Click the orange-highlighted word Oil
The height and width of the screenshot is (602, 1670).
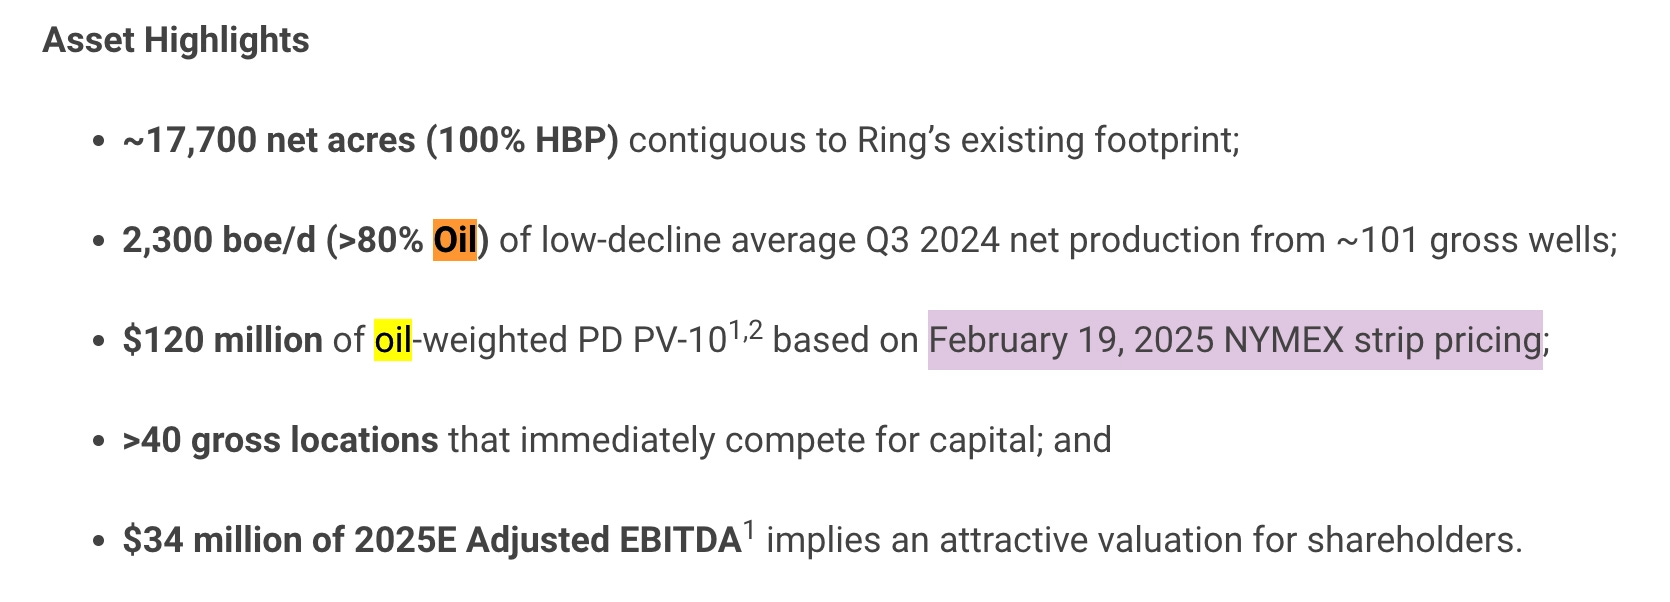tap(455, 240)
